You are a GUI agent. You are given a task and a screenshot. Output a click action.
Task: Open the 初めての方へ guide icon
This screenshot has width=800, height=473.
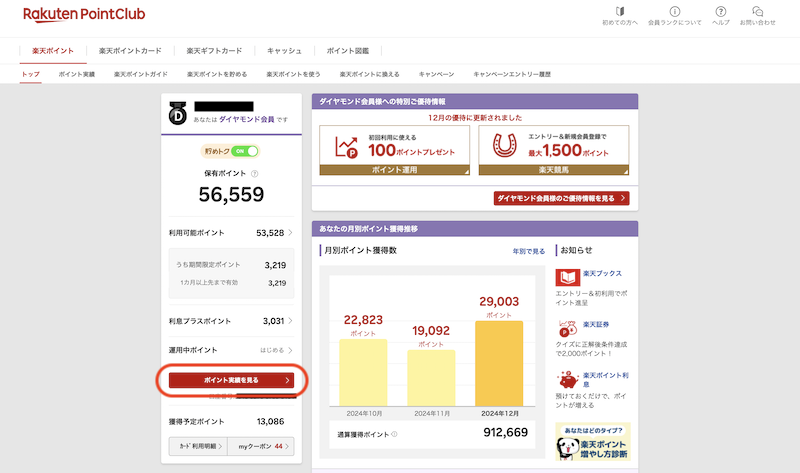coord(620,11)
